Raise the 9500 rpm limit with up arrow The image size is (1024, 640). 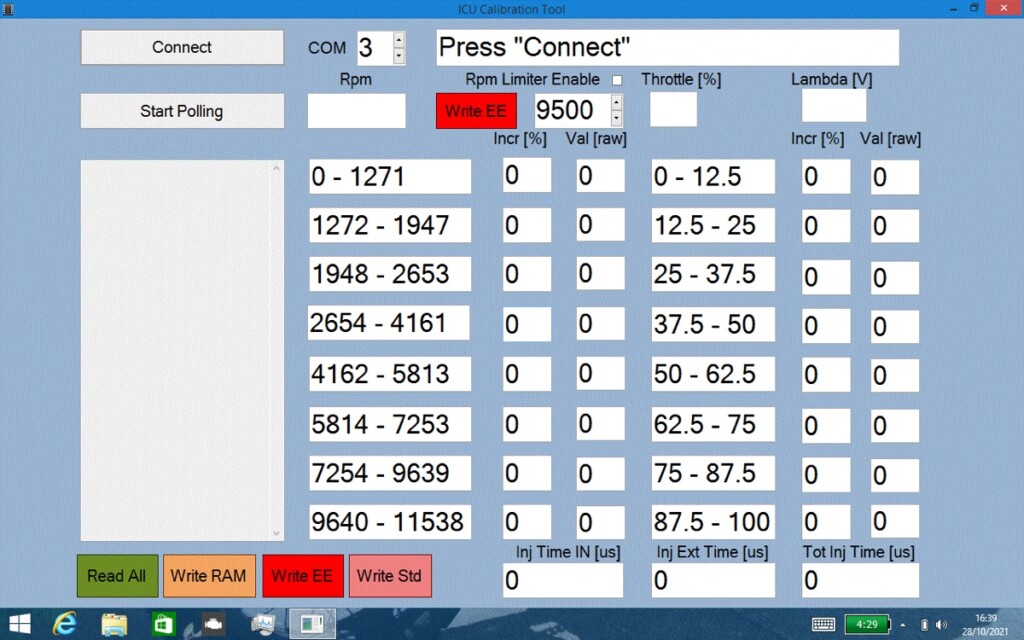coord(616,103)
